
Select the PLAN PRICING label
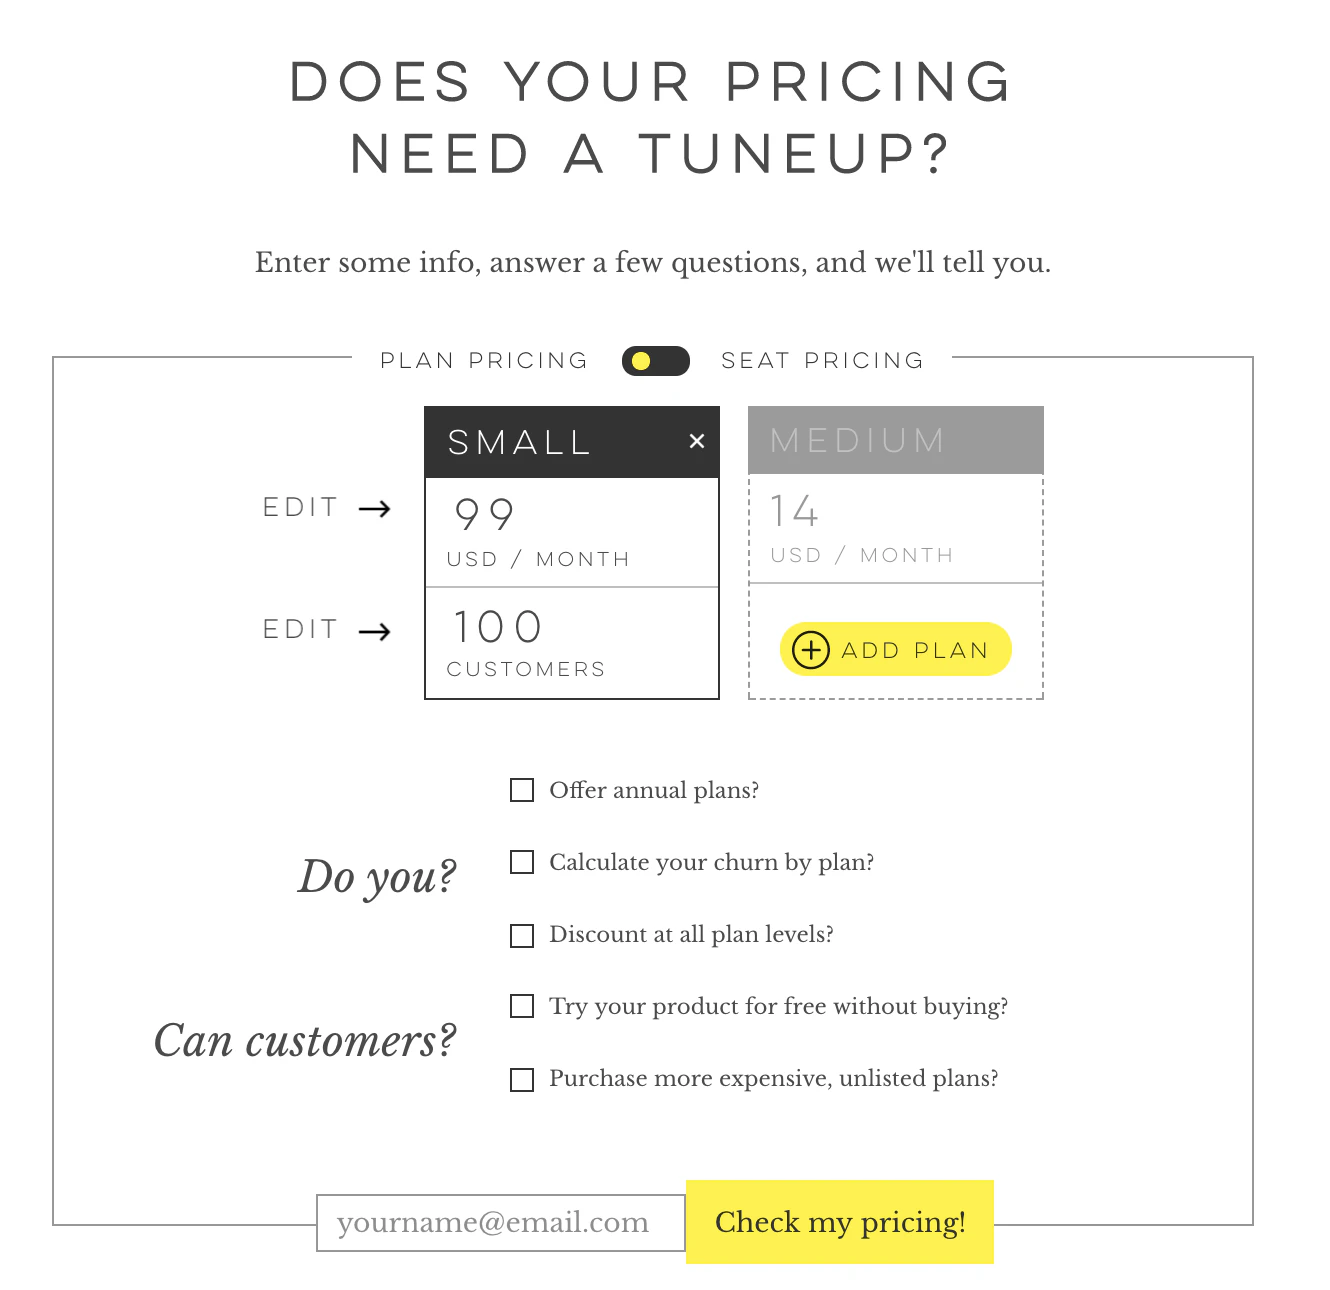[x=484, y=361]
